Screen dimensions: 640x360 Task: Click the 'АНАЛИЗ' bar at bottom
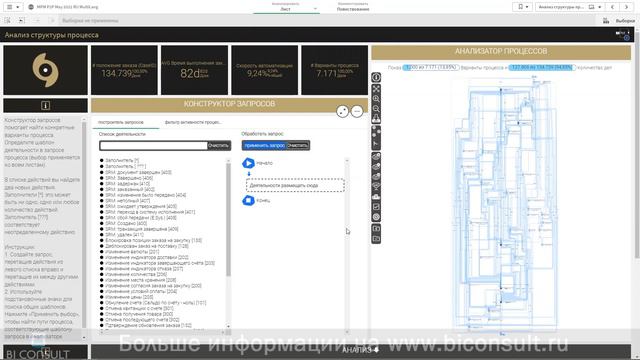pyautogui.click(x=361, y=350)
